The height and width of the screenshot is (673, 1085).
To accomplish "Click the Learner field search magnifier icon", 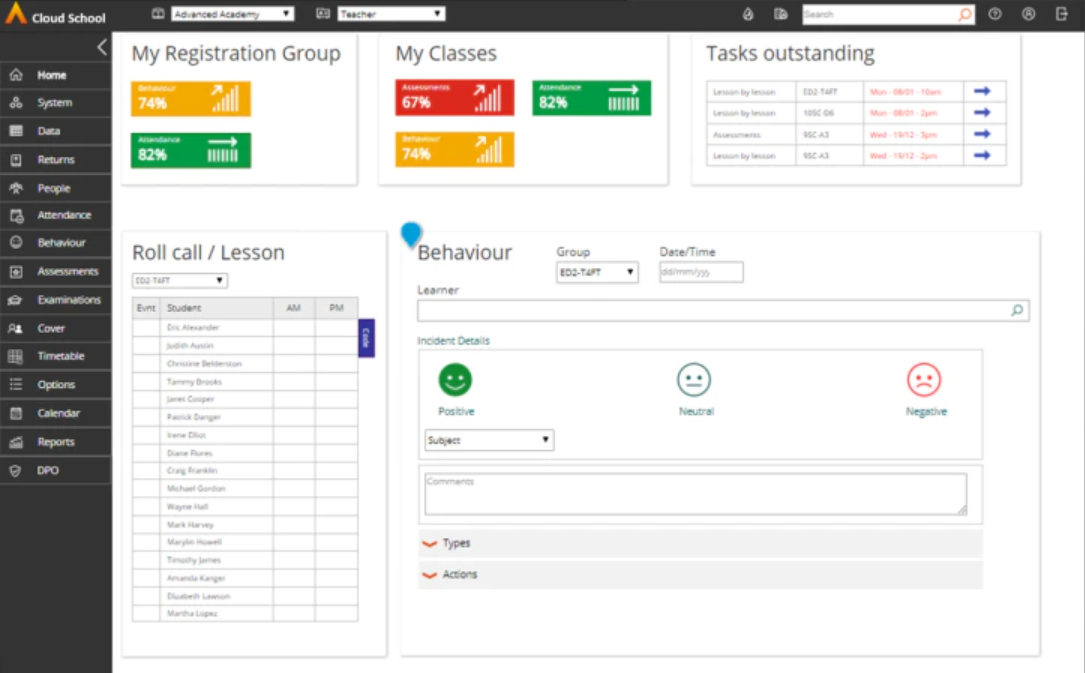I will [1017, 311].
